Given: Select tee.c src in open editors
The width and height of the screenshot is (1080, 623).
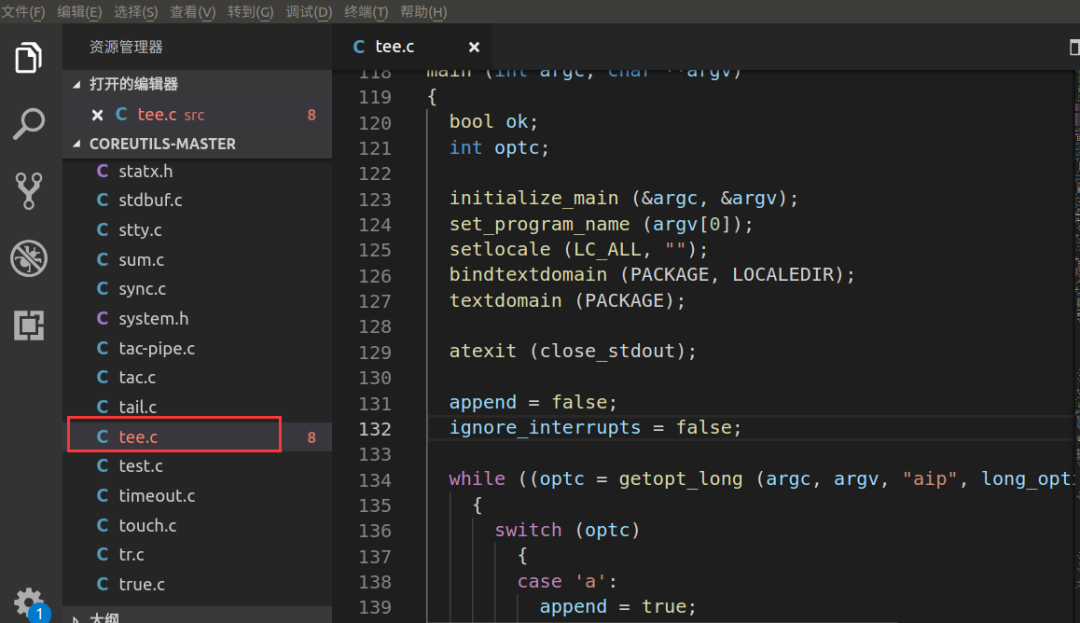Looking at the screenshot, I should point(198,115).
